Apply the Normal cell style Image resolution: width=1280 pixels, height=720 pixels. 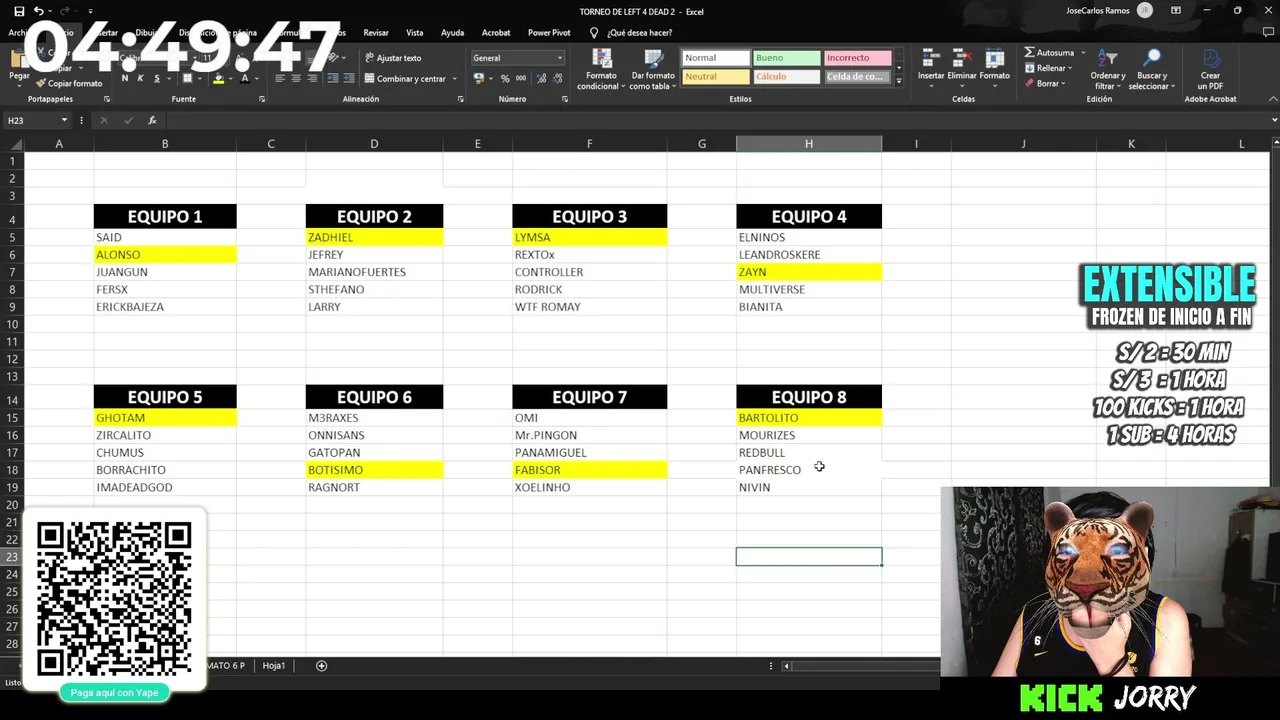pyautogui.click(x=715, y=58)
